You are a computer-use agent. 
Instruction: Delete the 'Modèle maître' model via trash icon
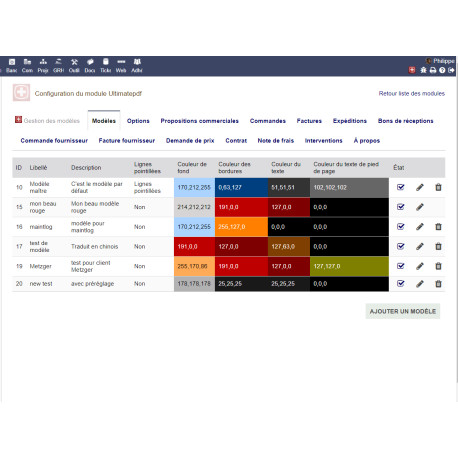(x=438, y=187)
